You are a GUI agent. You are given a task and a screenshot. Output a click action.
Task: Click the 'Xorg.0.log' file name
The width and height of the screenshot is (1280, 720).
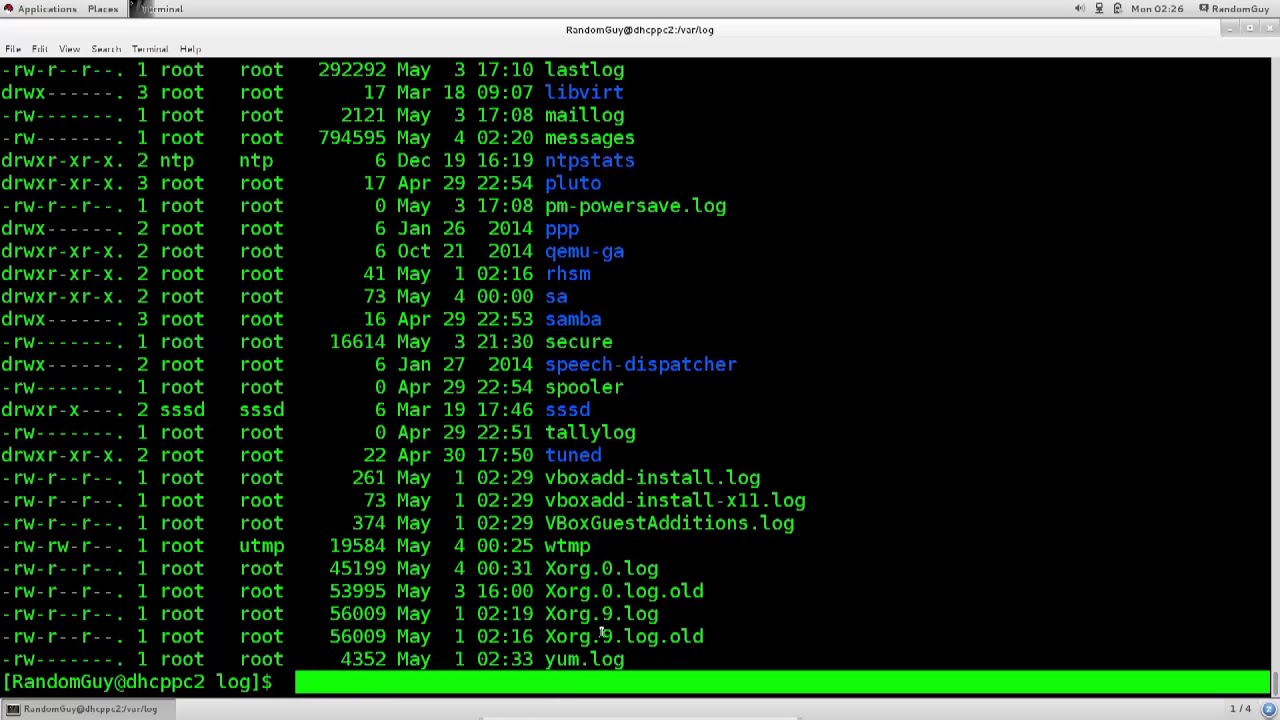[601, 569]
